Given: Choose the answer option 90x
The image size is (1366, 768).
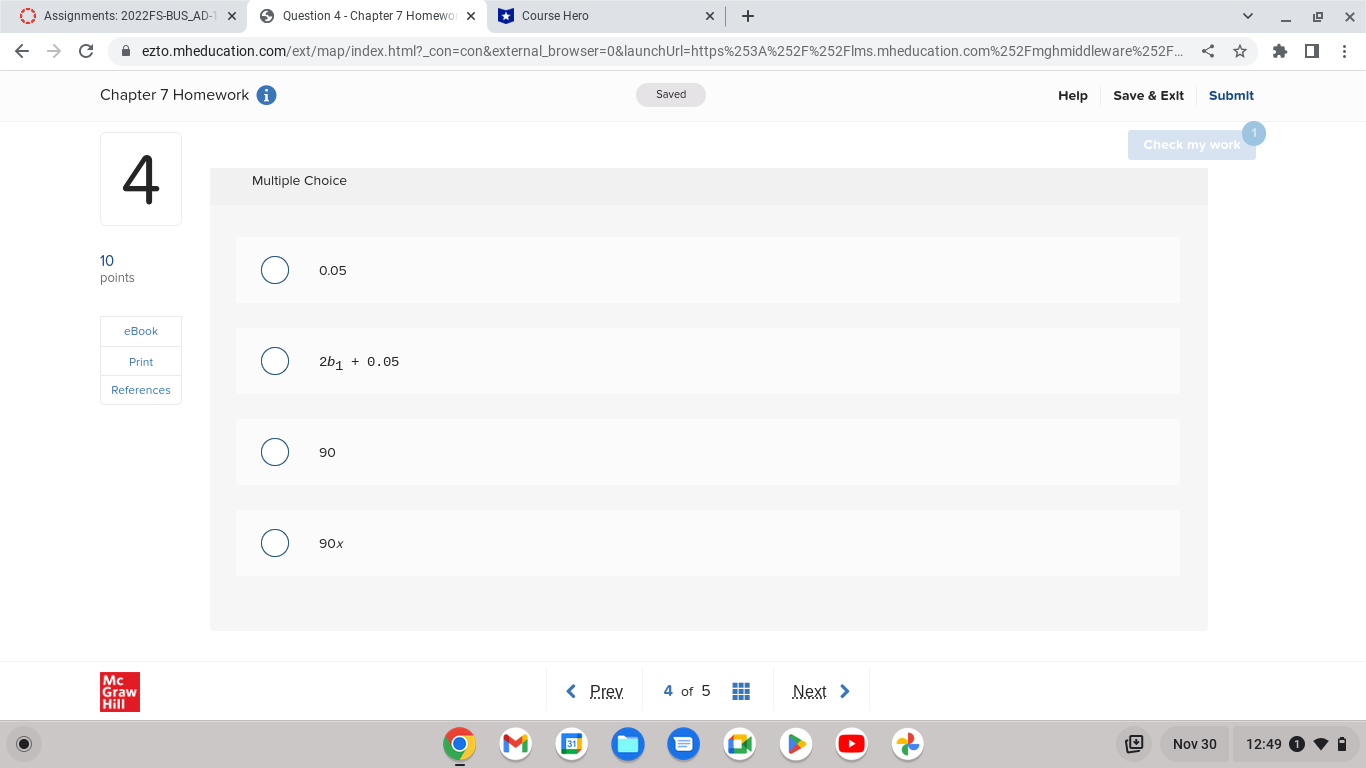Looking at the screenshot, I should pos(275,543).
